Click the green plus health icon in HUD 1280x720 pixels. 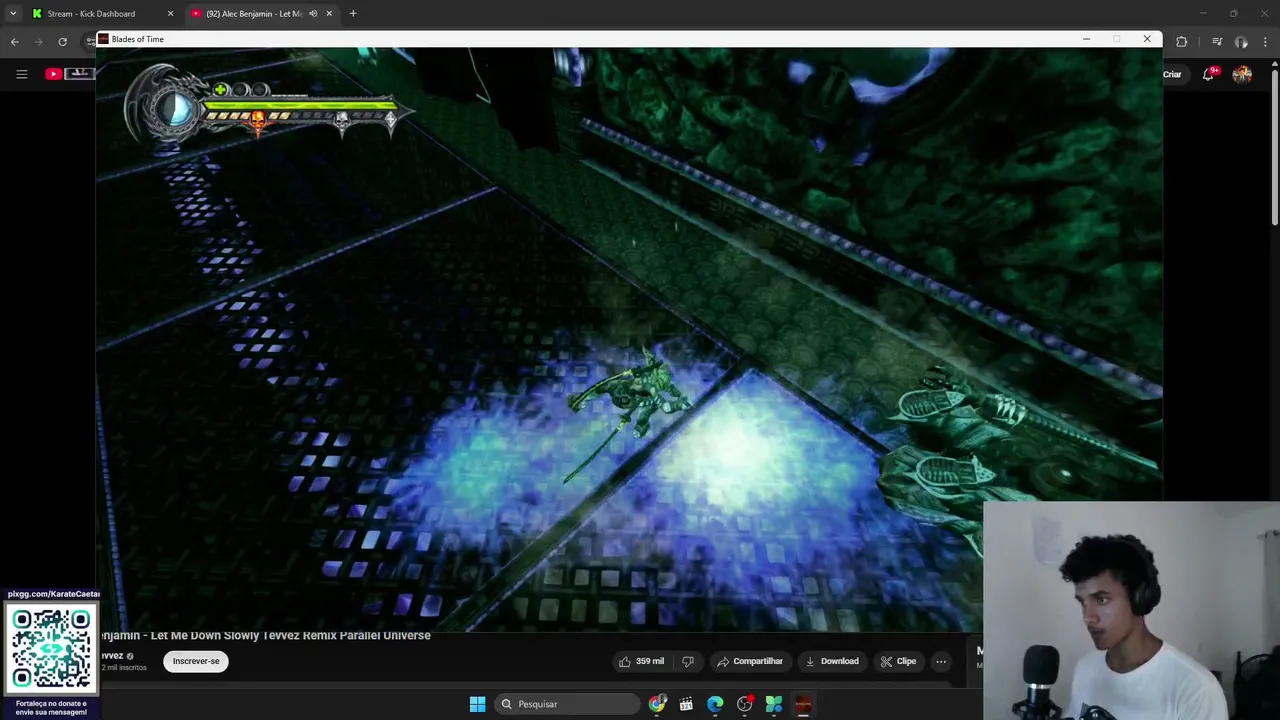[x=221, y=90]
